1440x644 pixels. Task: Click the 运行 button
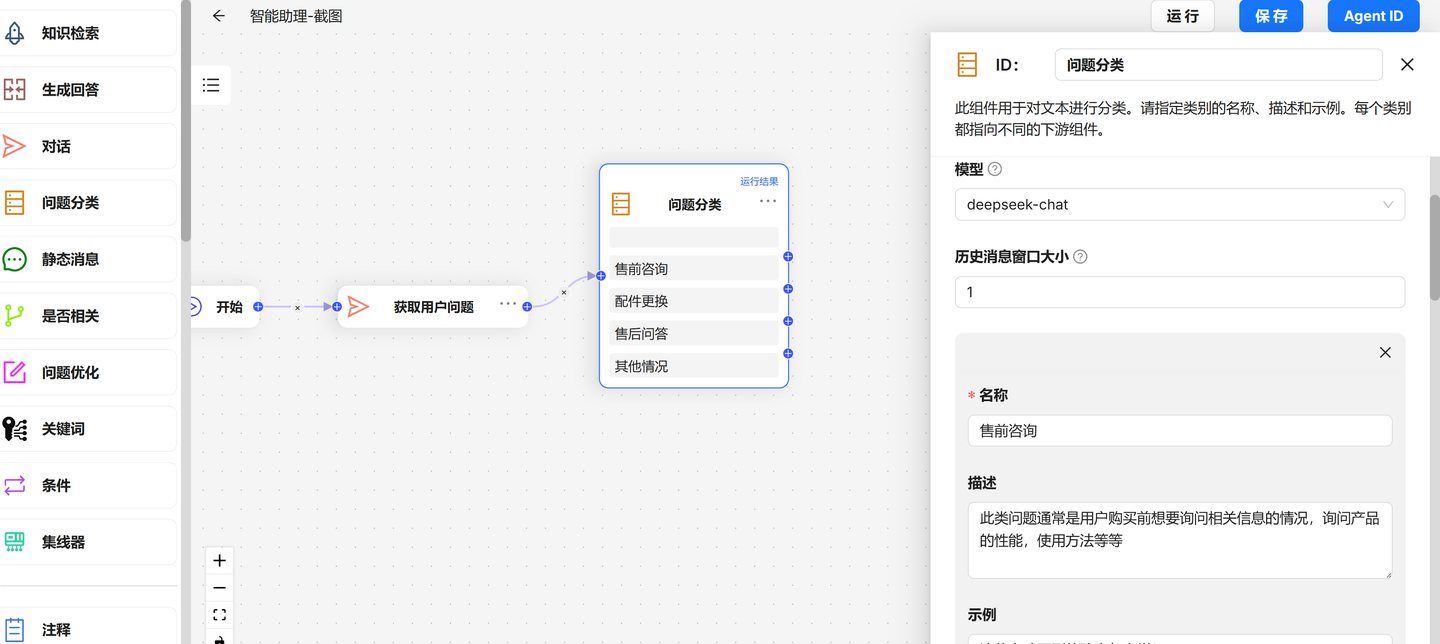1182,16
